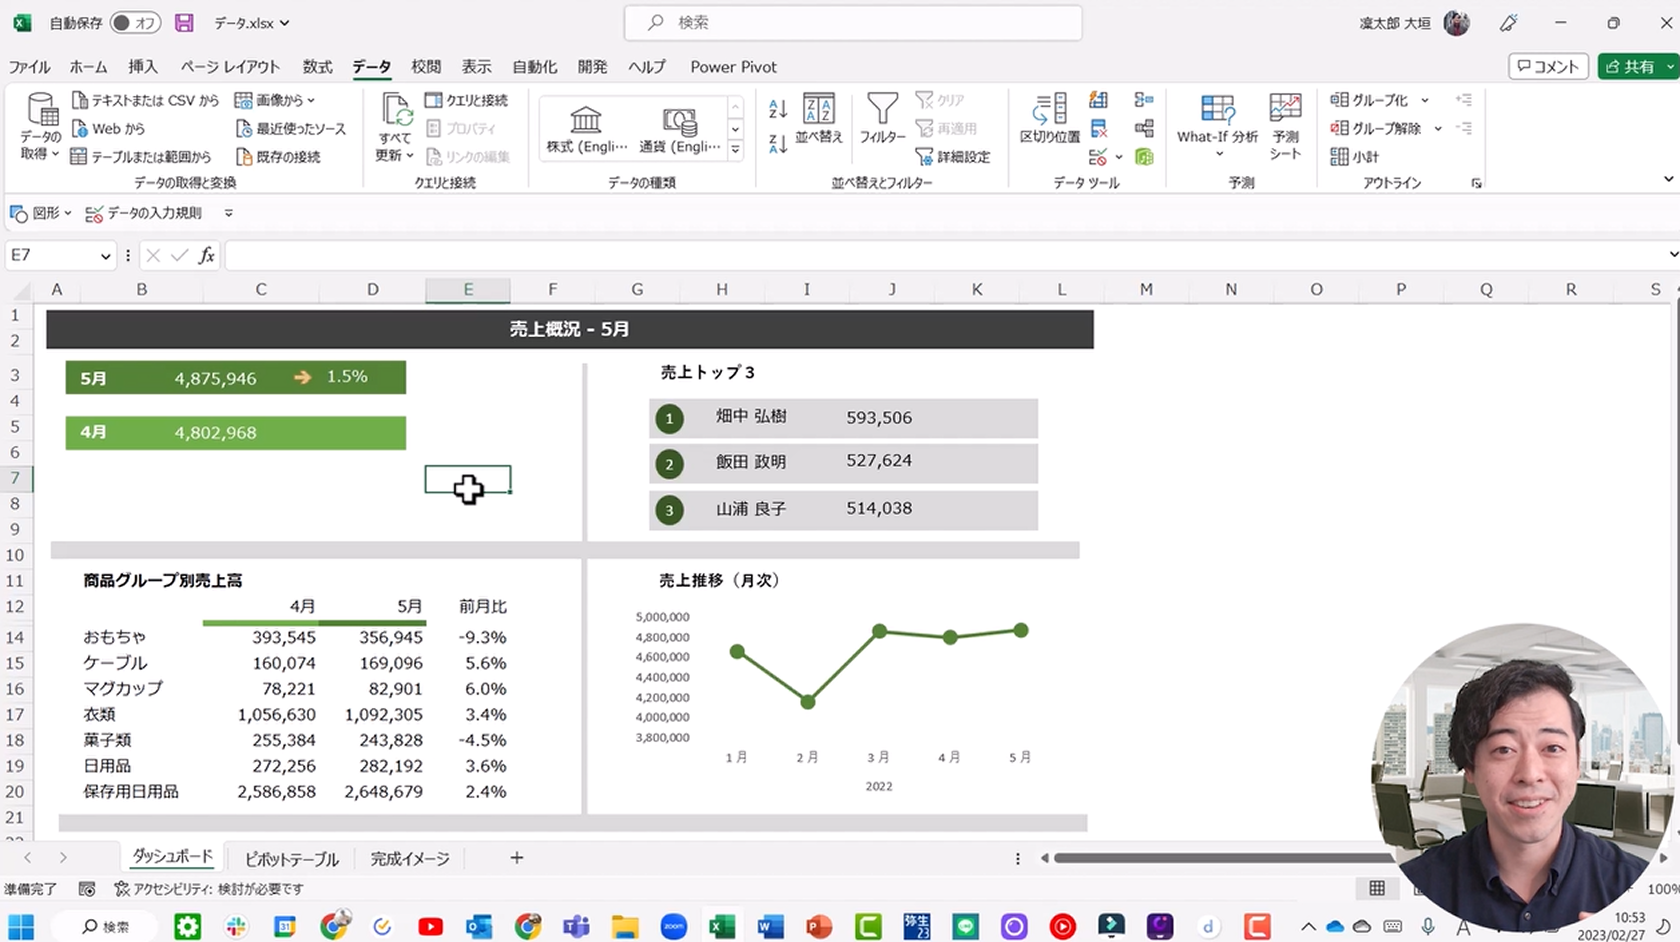Open the 図形 shapes dropdown
Screen dimensions: 1680x942
tap(68, 213)
